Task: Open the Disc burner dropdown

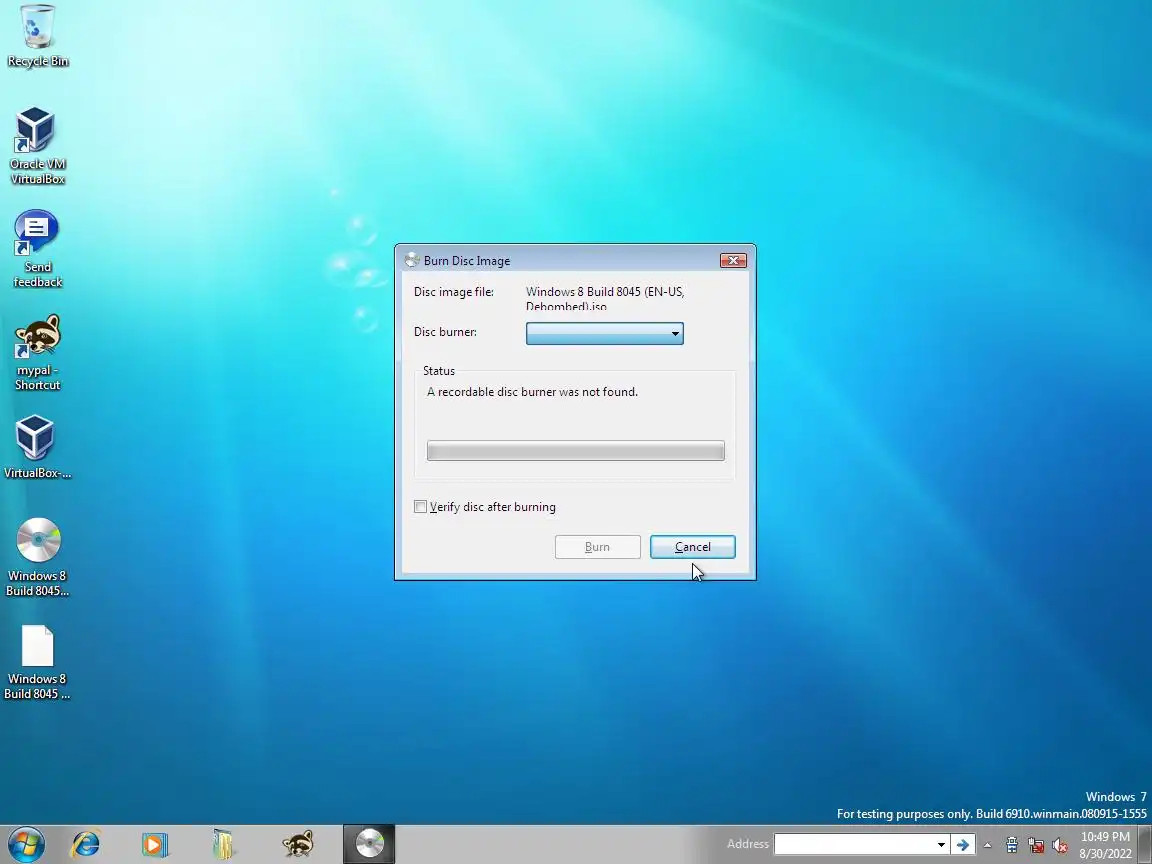Action: coord(605,334)
